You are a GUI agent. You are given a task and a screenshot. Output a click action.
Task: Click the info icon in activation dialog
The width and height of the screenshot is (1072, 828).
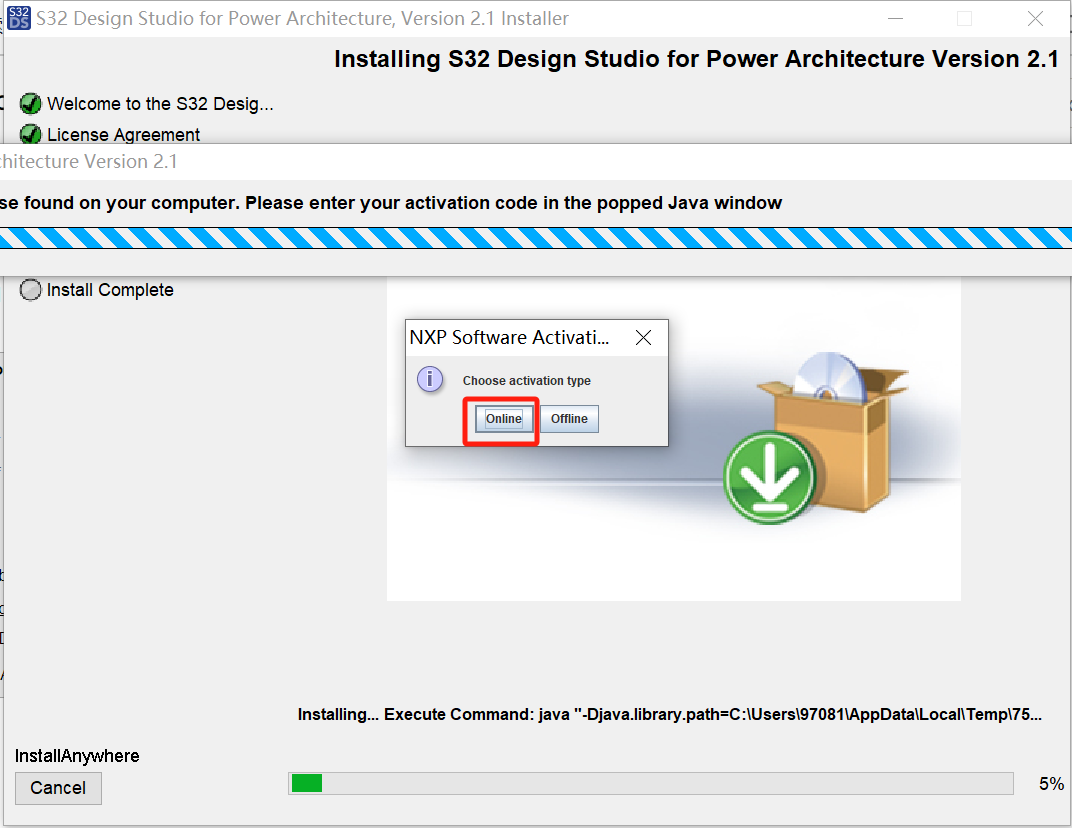(430, 378)
